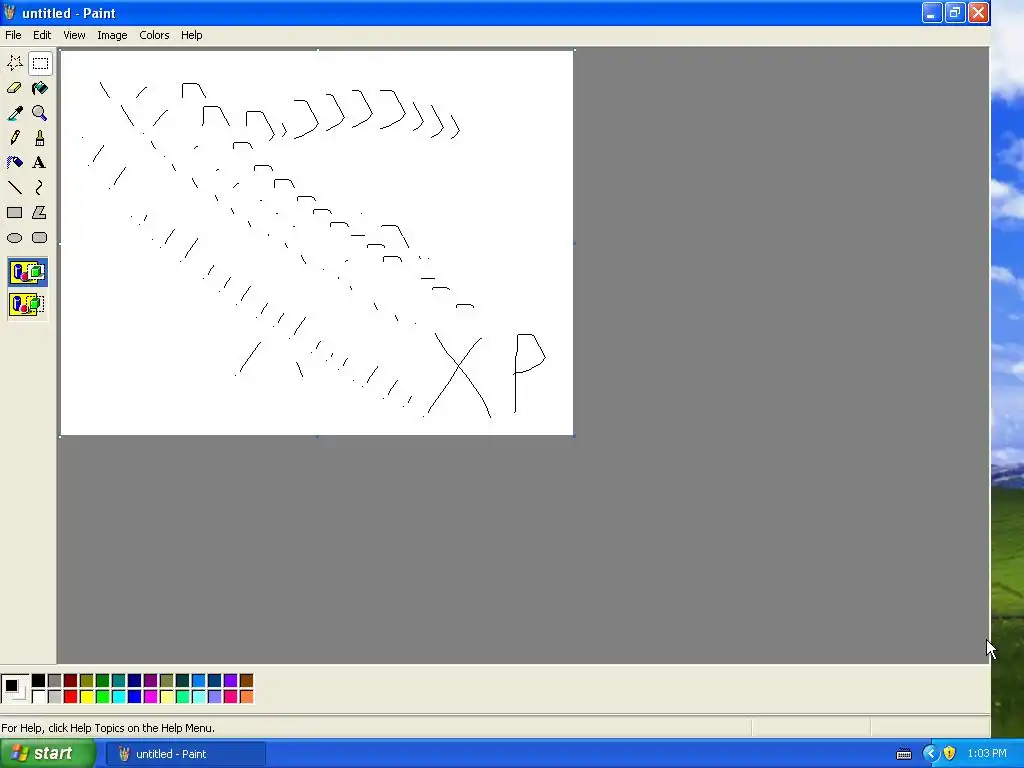Select the Magnifier tool

click(x=40, y=113)
